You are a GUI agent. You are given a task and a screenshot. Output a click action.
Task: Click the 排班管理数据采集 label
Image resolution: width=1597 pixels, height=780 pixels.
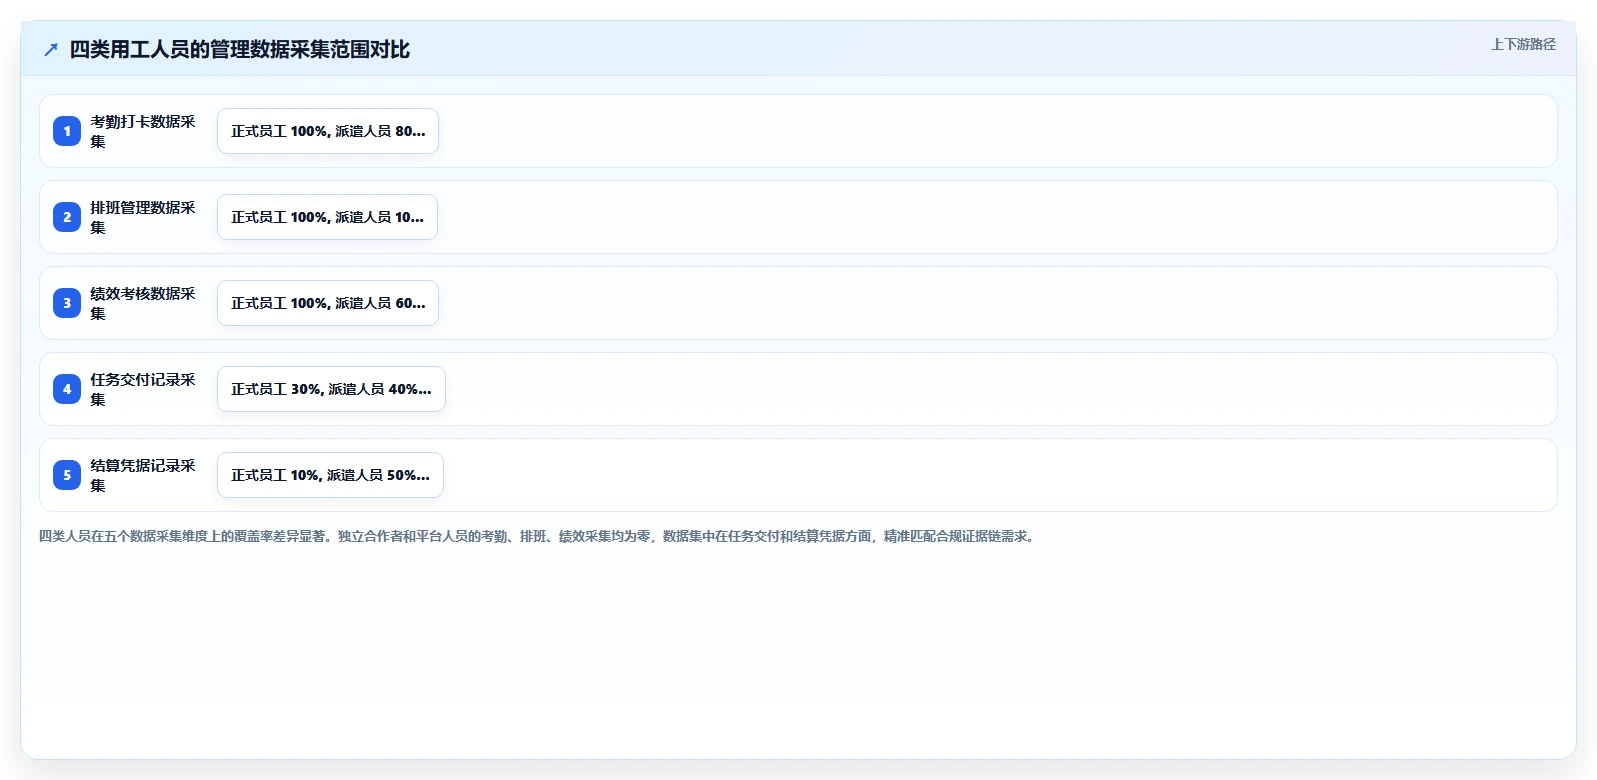[x=143, y=217]
